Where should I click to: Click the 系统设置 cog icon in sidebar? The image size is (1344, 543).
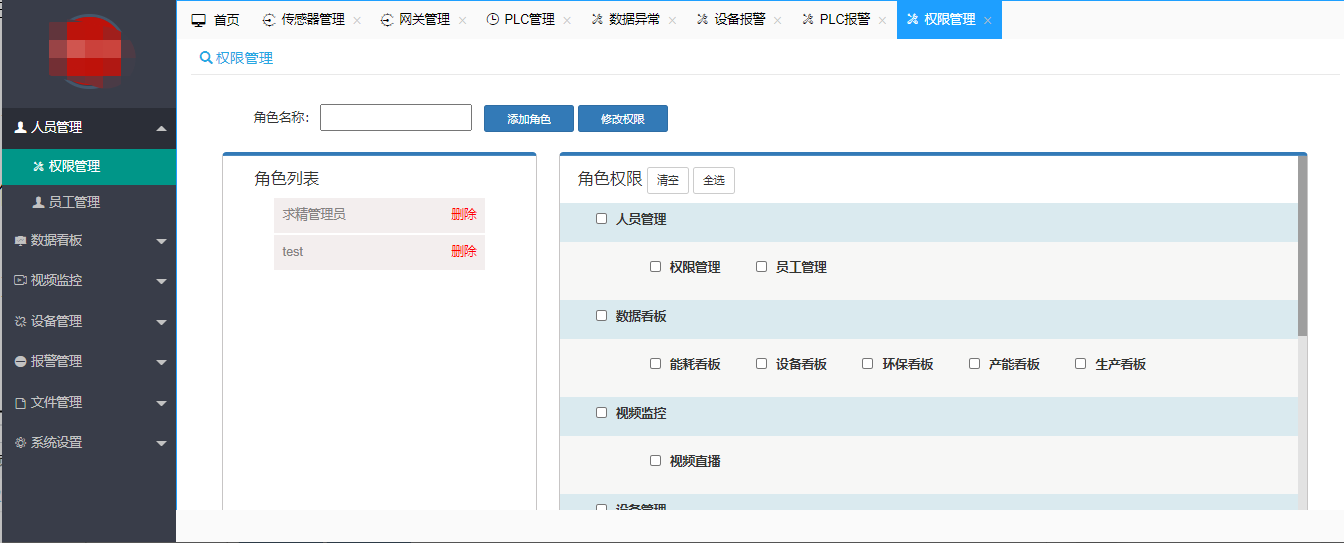click(20, 443)
